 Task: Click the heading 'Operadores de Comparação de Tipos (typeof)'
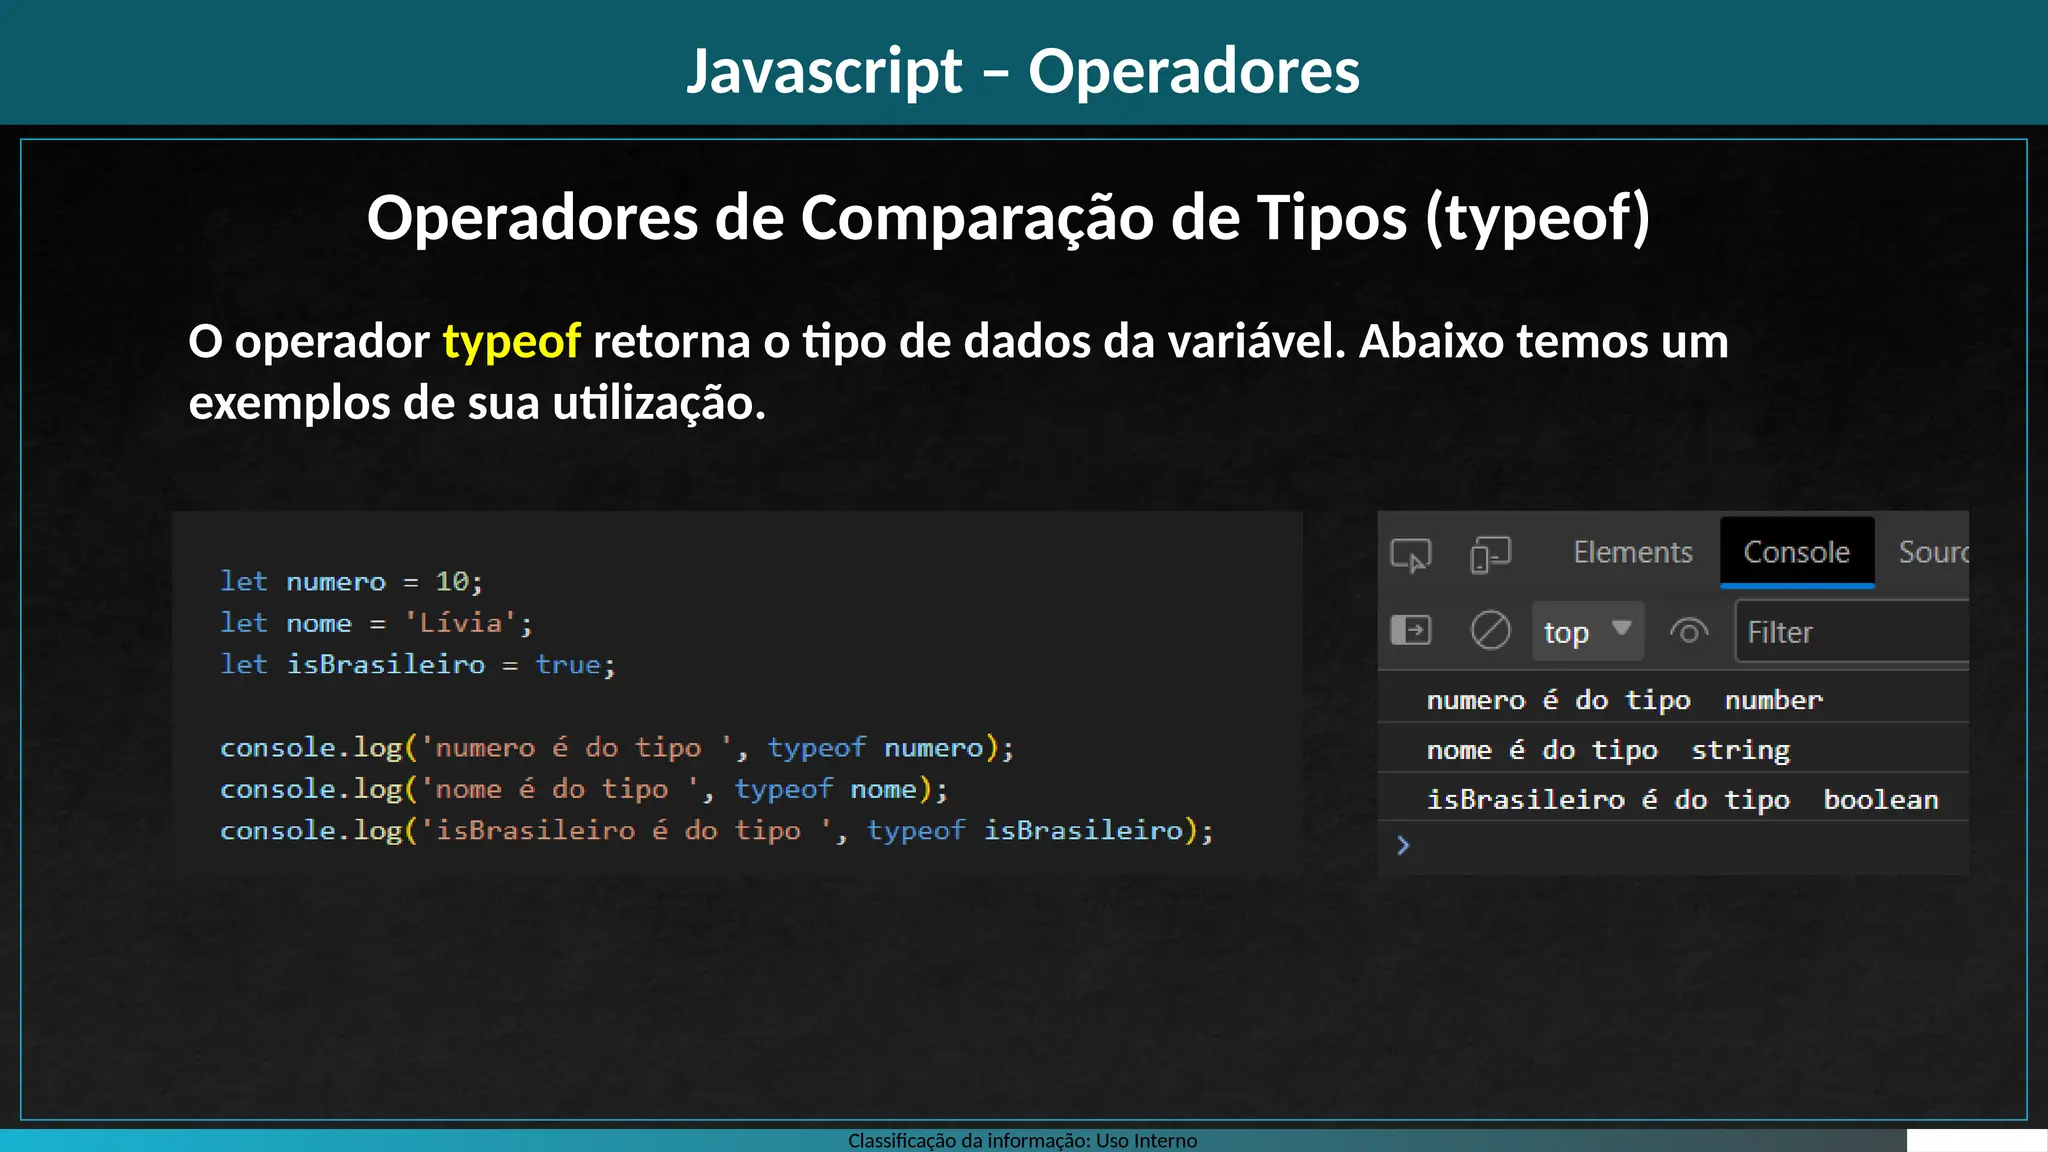(1008, 219)
